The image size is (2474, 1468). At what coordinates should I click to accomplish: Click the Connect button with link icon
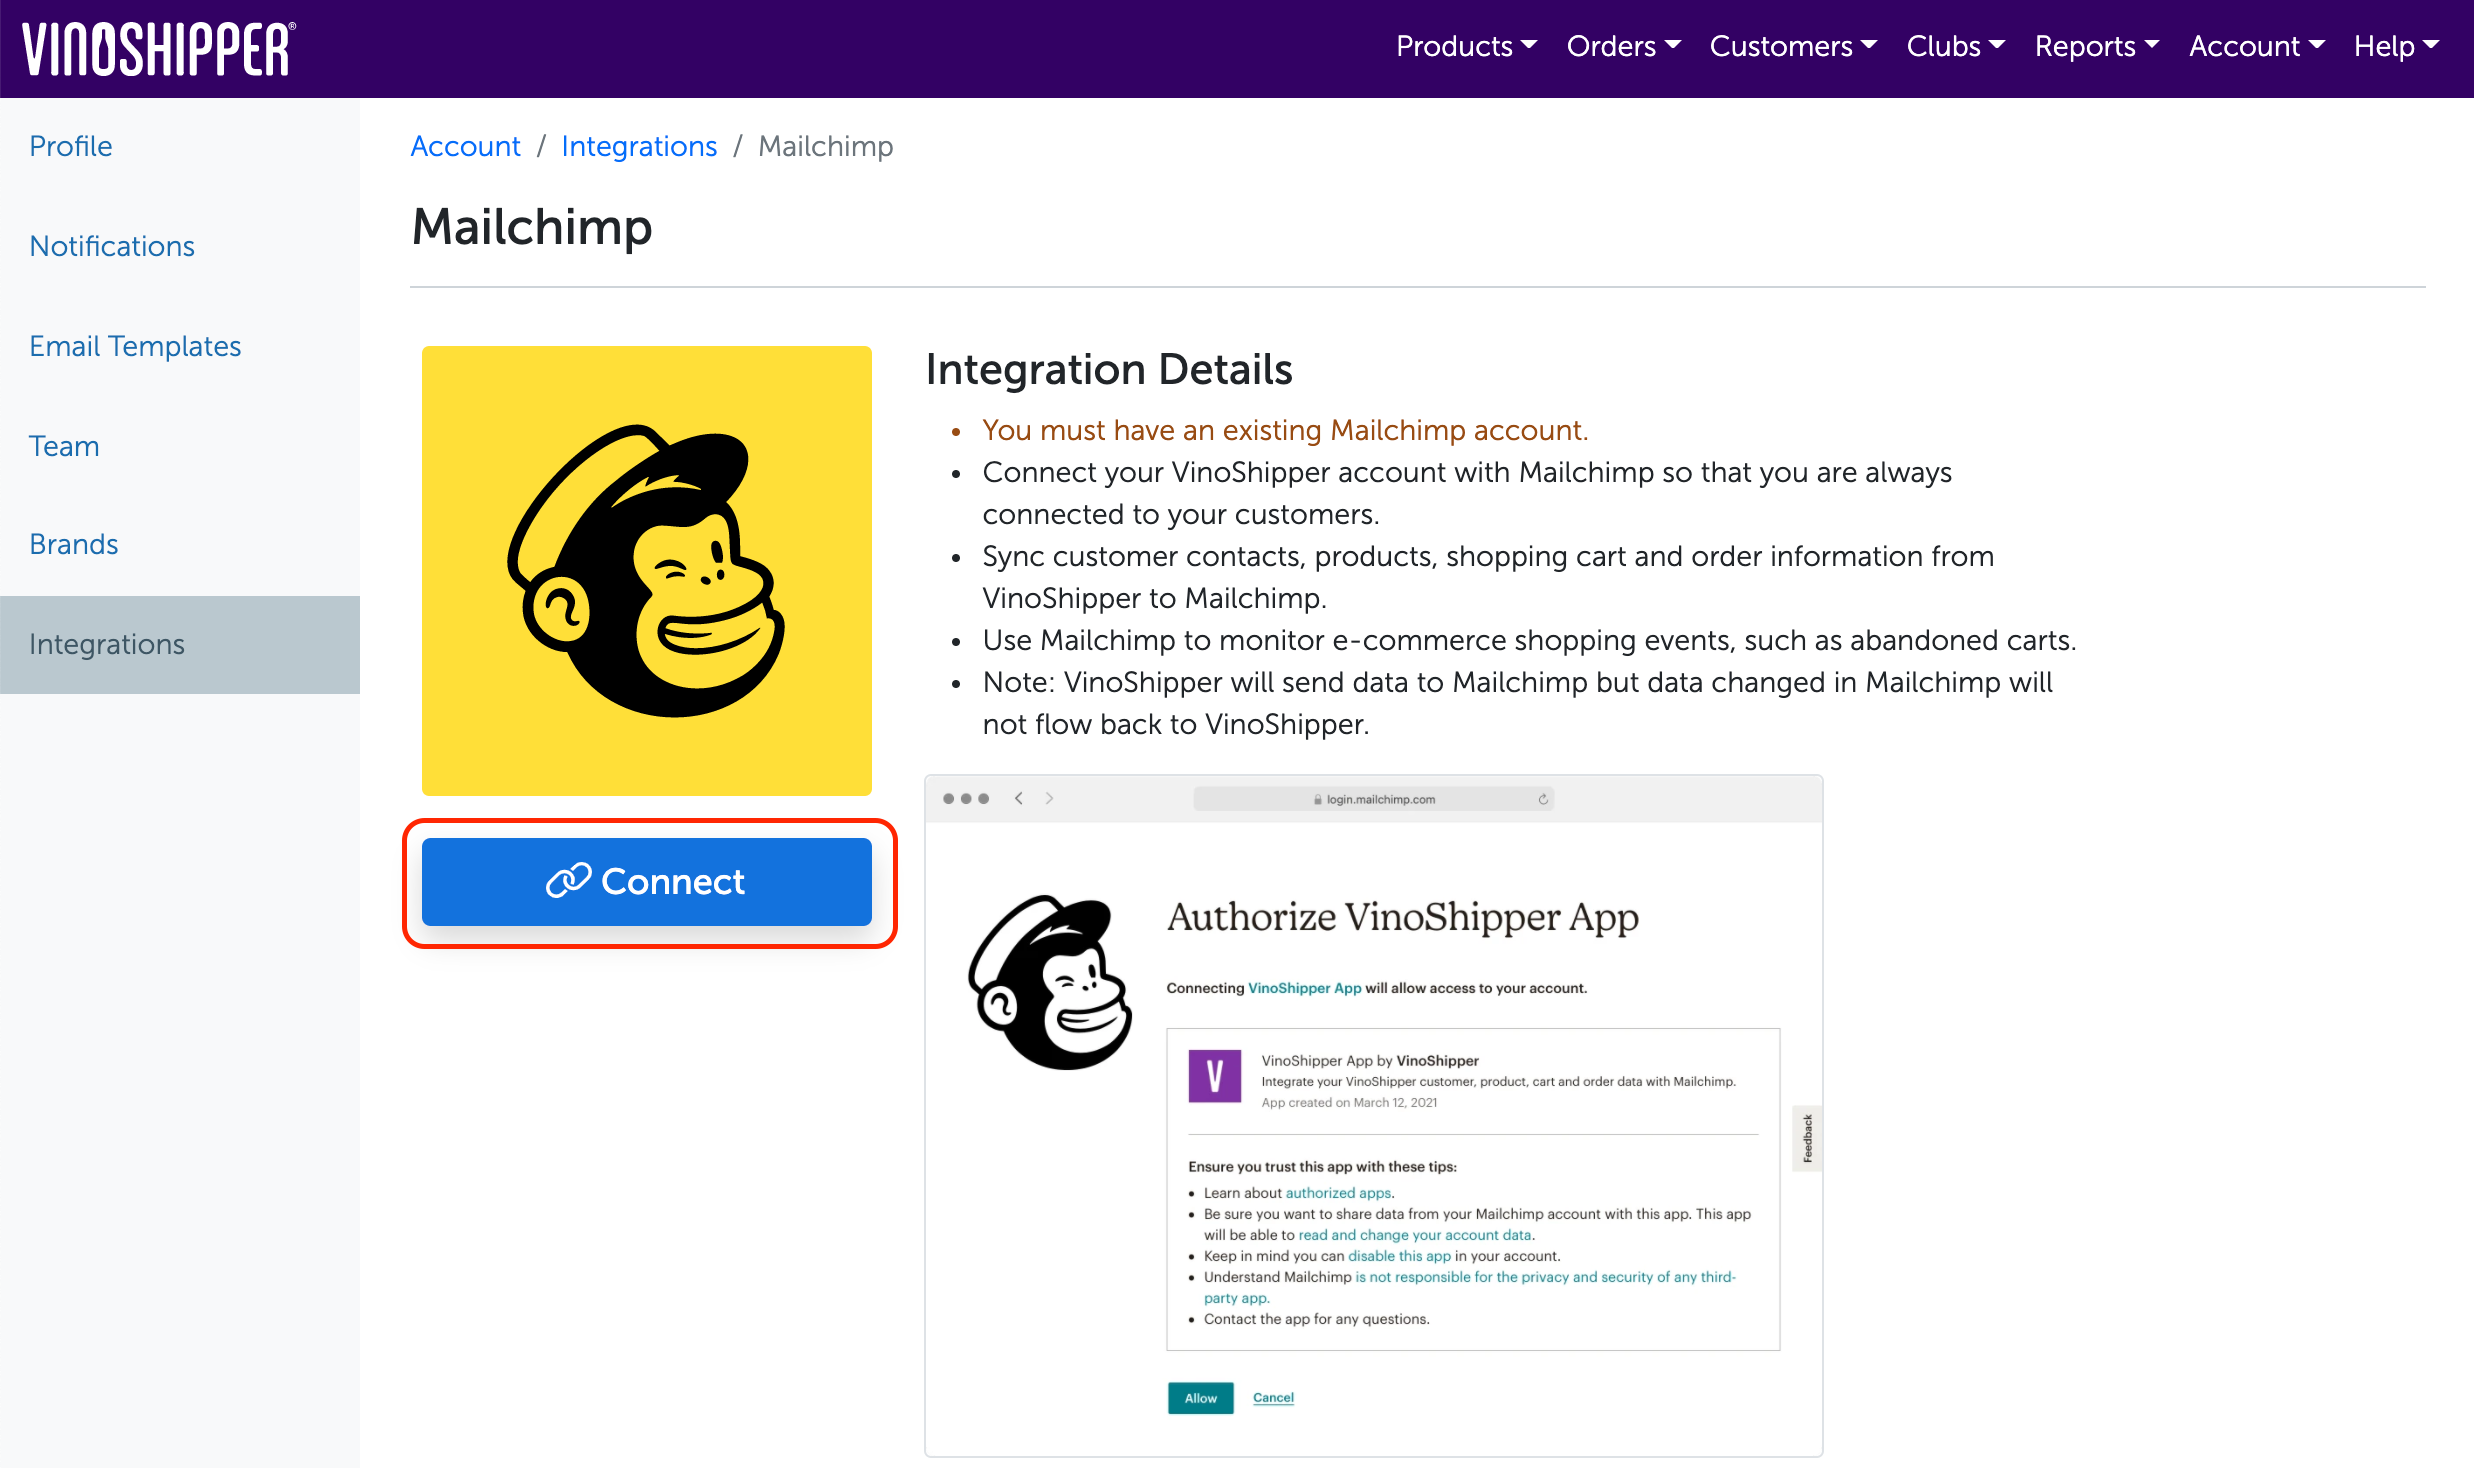646,881
